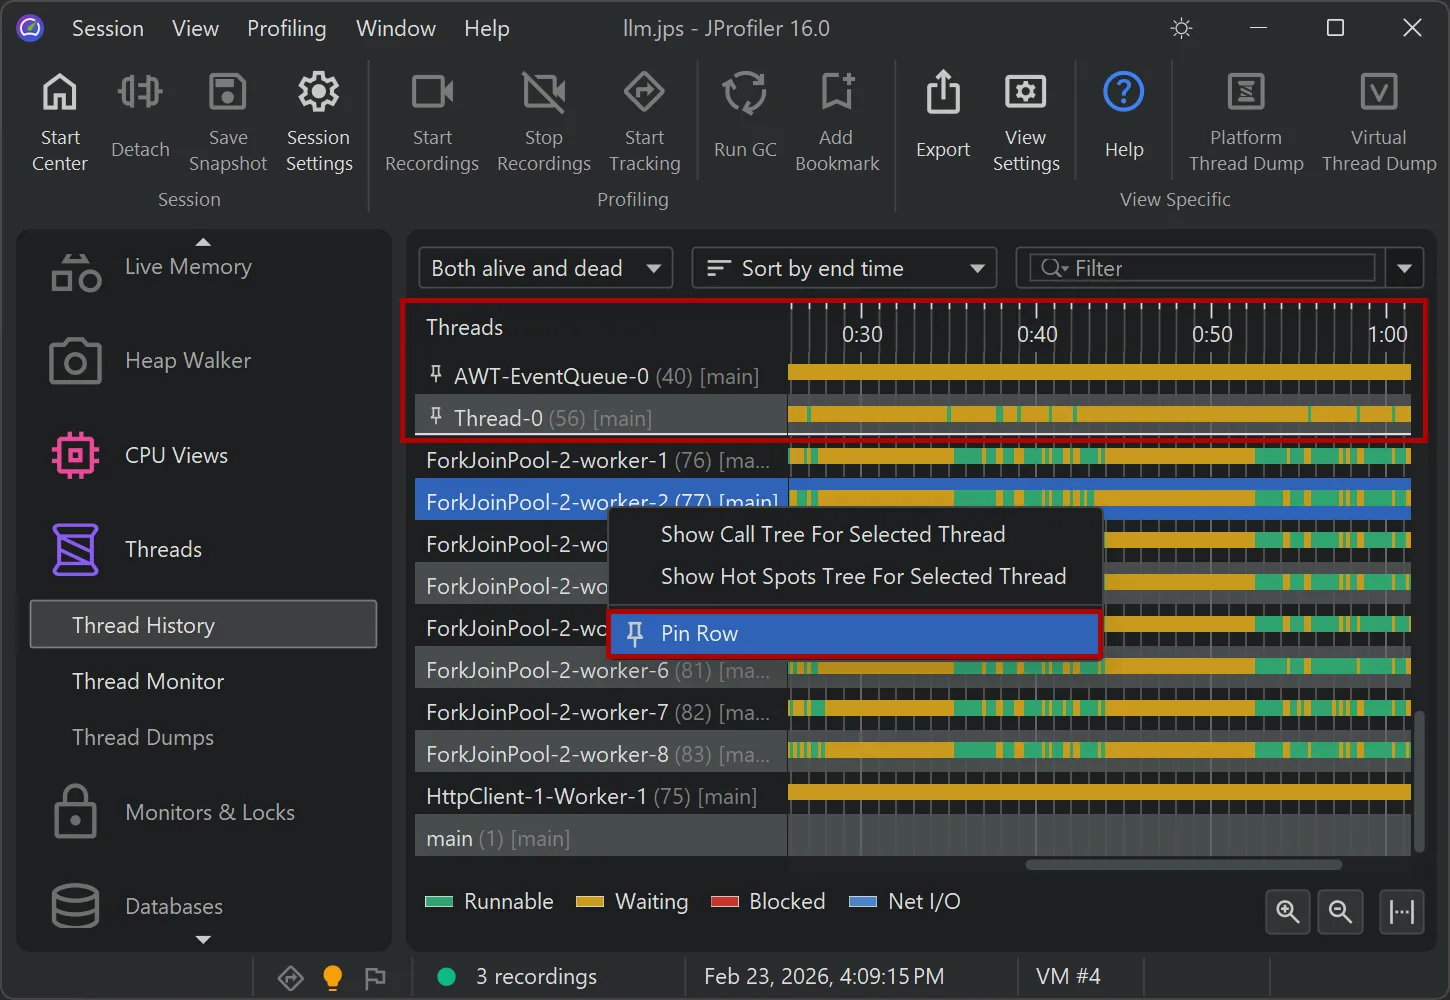Open Session Settings
1450x1000 pixels.
(318, 120)
